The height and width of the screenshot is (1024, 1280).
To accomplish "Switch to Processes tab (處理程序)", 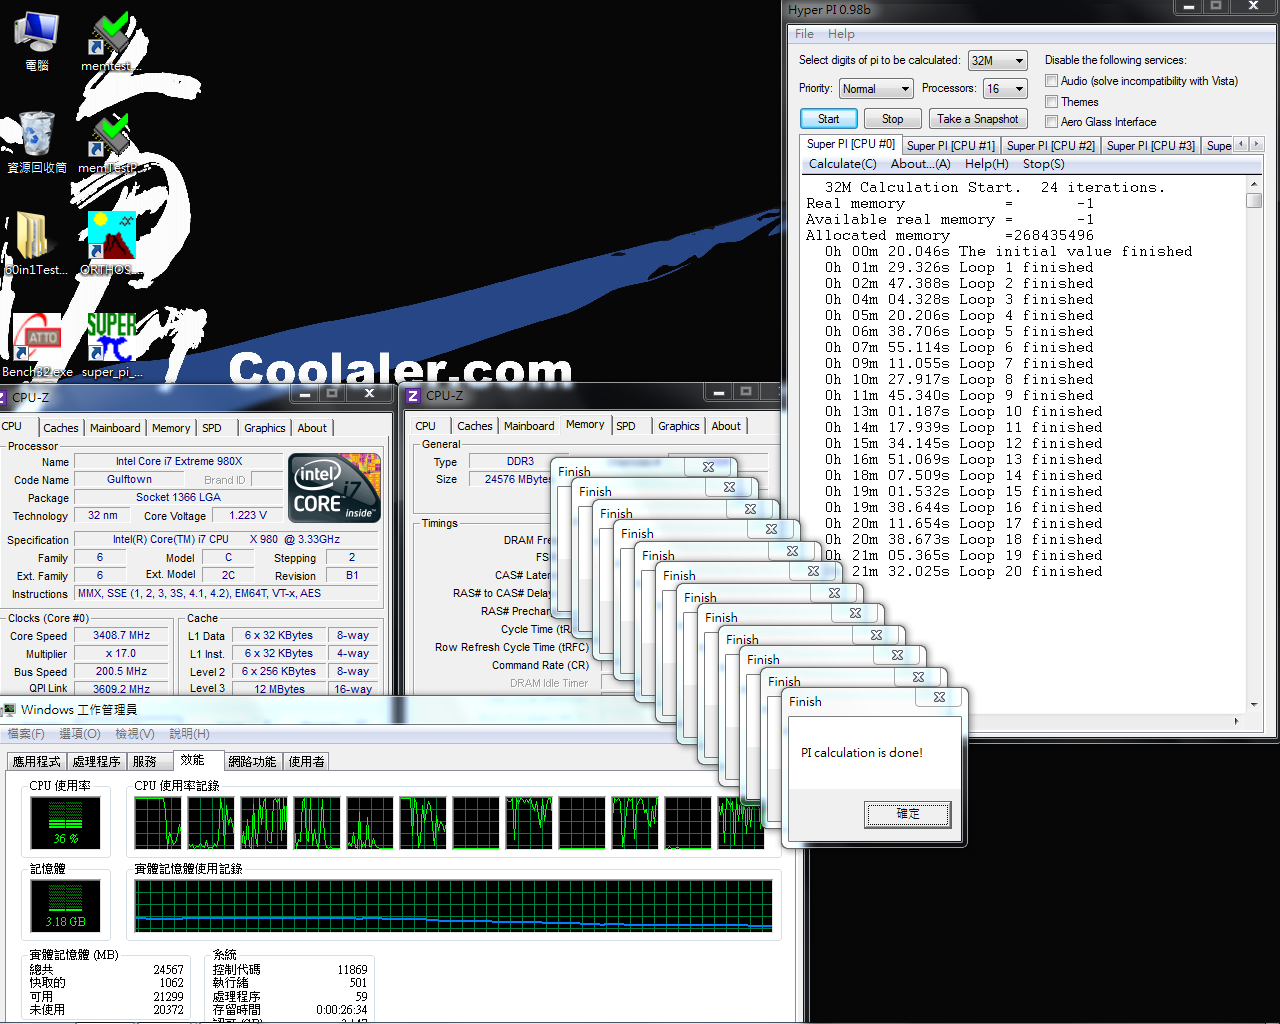I will coord(97,762).
